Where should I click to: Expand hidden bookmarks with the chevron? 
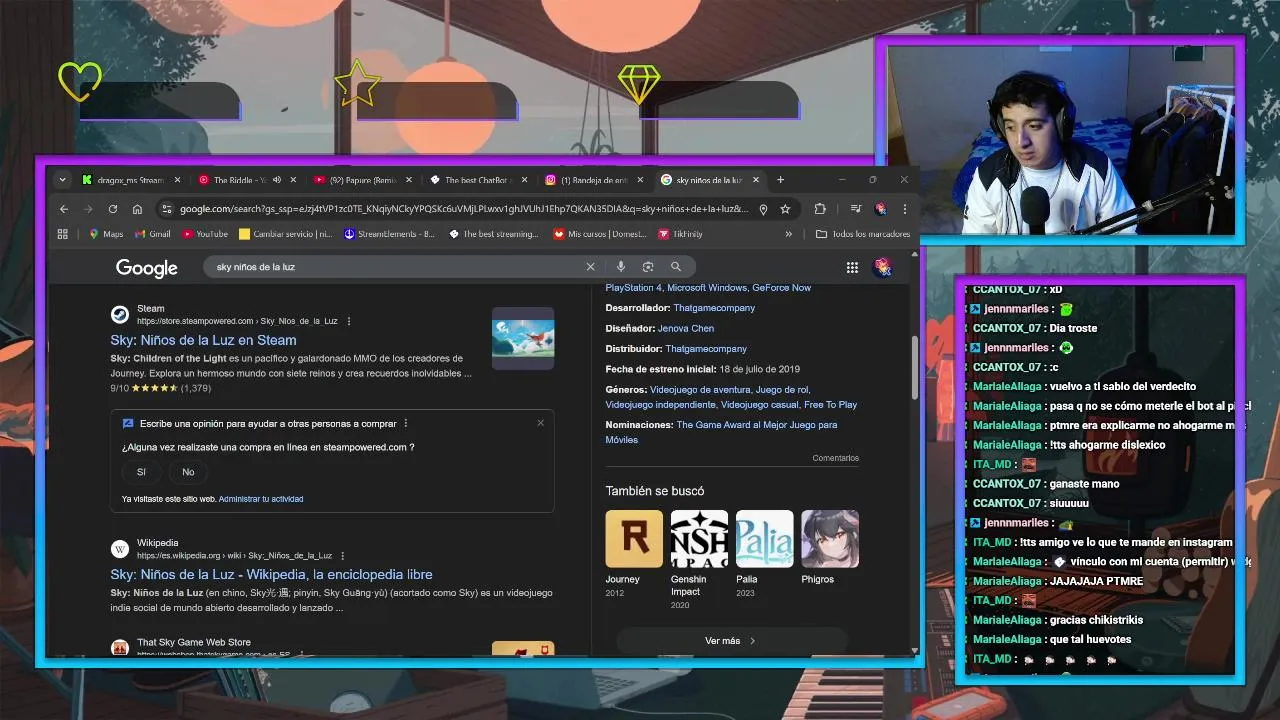pyautogui.click(x=788, y=234)
